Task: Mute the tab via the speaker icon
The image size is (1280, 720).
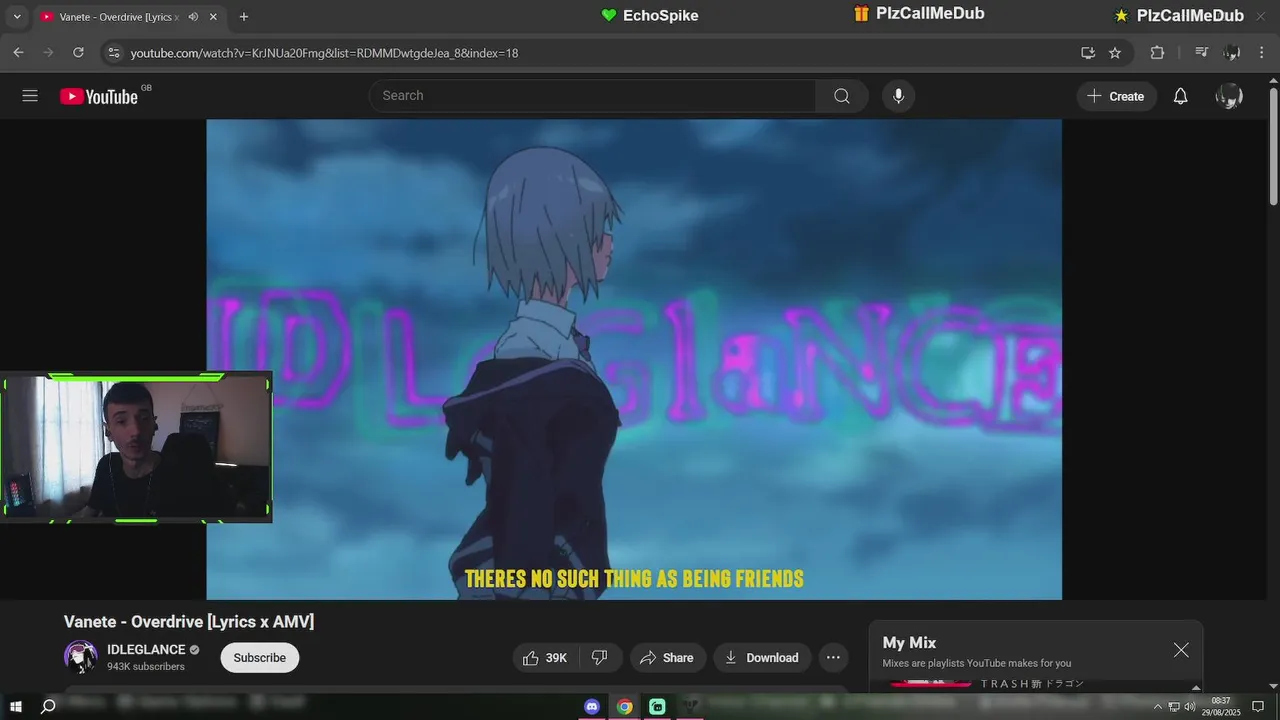Action: 193,17
